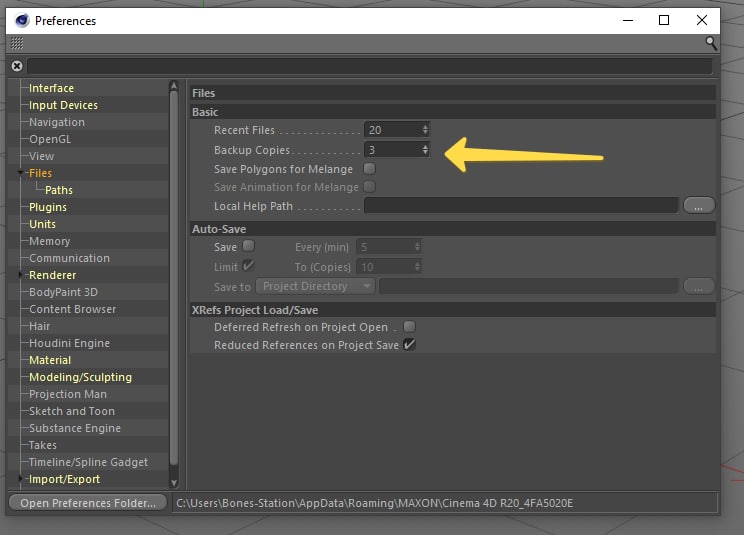The height and width of the screenshot is (535, 744).
Task: Click the search magnifier icon
Action: pyautogui.click(x=711, y=43)
